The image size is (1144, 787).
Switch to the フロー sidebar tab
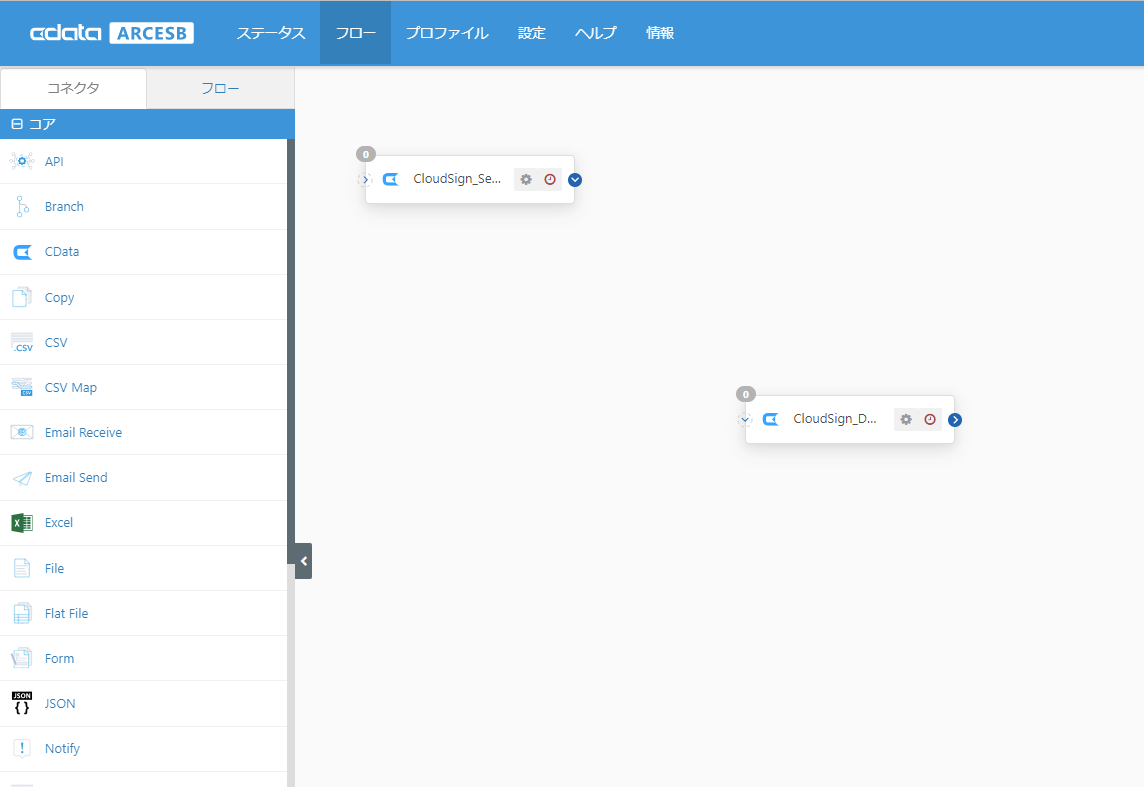pyautogui.click(x=220, y=88)
